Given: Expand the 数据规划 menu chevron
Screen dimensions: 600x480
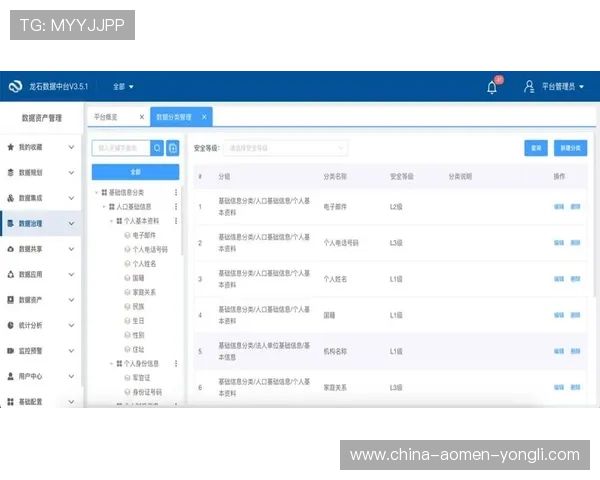Looking at the screenshot, I should (71, 173).
